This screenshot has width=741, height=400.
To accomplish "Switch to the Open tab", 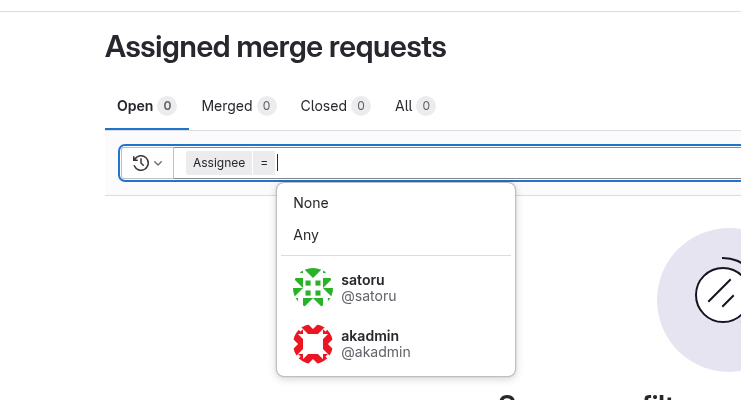I will pyautogui.click(x=146, y=106).
